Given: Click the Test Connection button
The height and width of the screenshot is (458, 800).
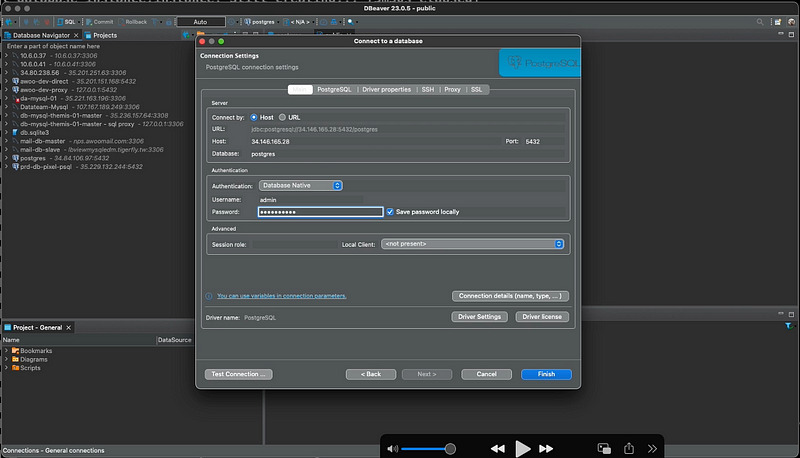Looking at the screenshot, I should [x=238, y=374].
